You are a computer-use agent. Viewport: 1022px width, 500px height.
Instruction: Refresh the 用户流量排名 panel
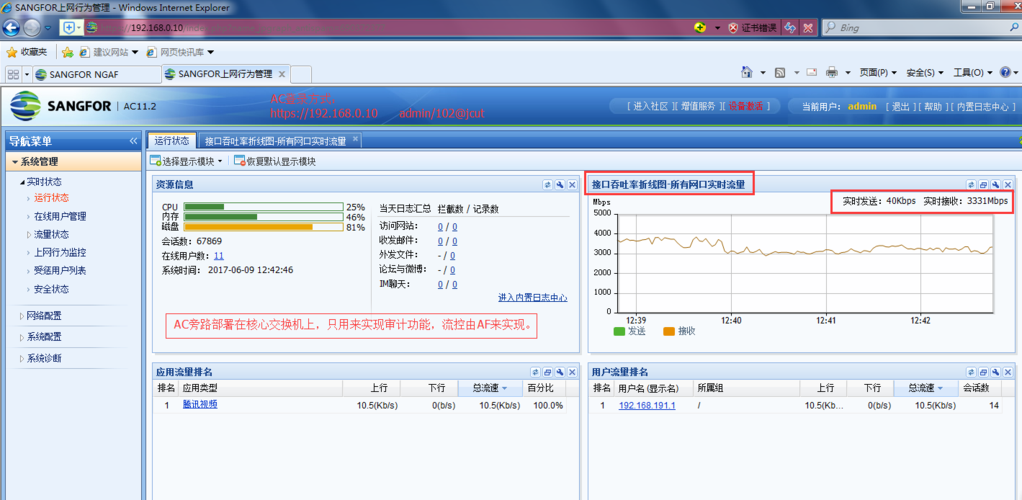pyautogui.click(x=971, y=372)
